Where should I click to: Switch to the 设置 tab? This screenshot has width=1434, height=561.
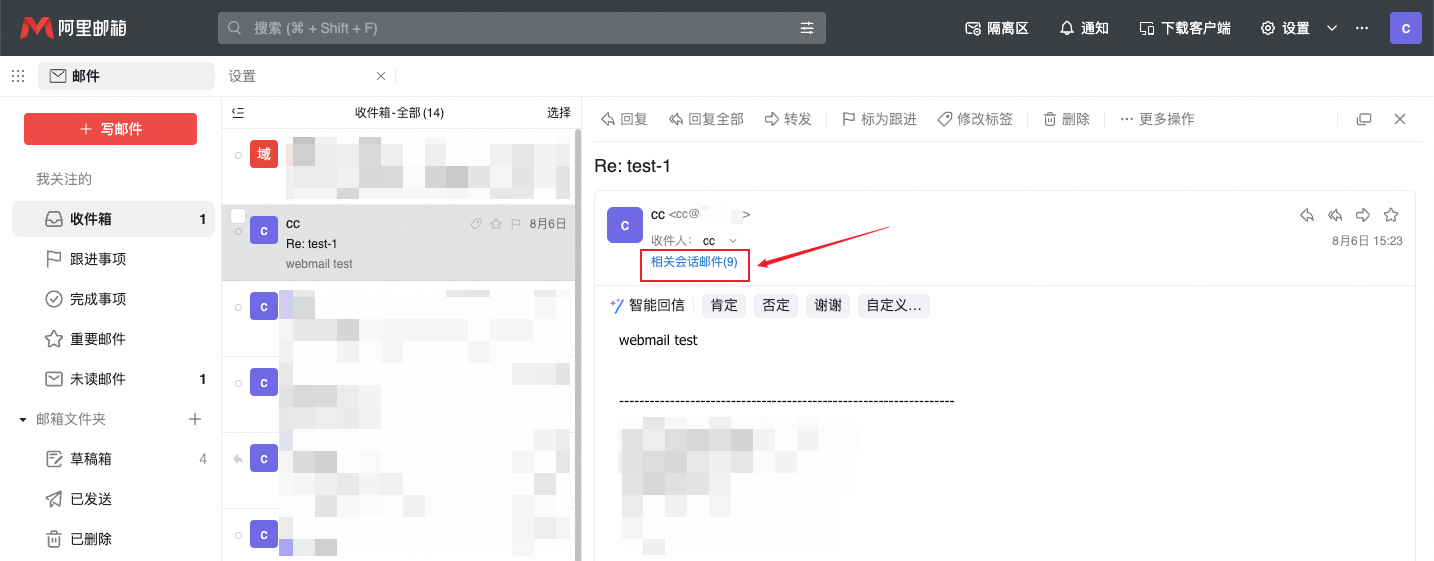(242, 76)
